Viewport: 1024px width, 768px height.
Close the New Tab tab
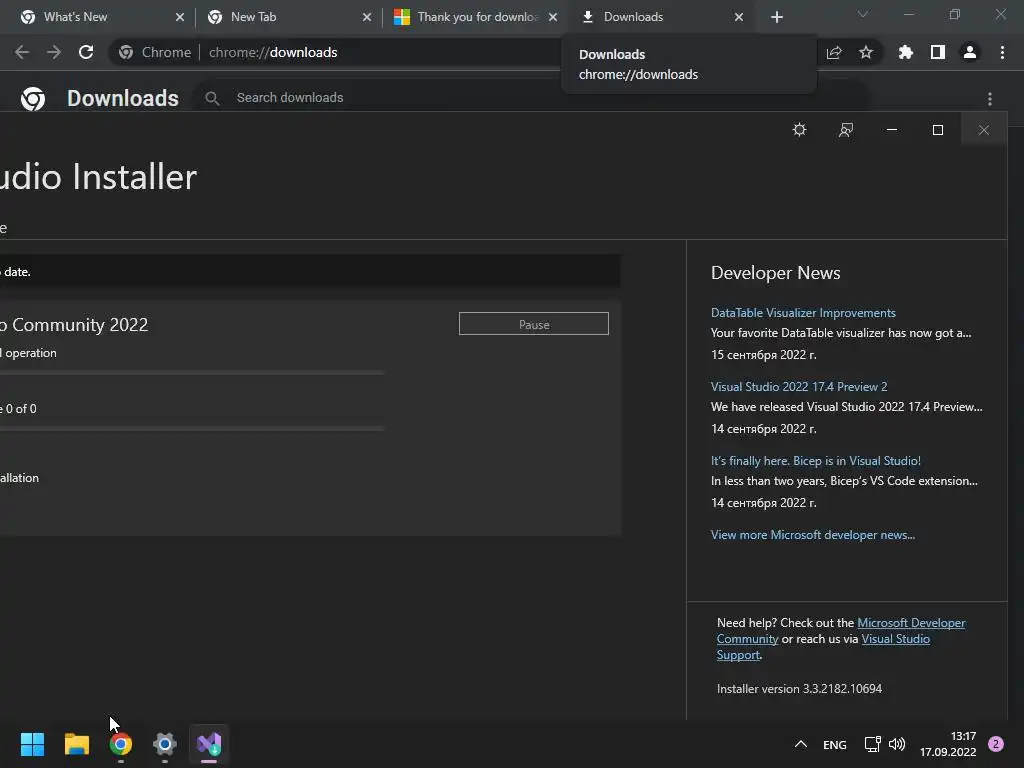[366, 18]
